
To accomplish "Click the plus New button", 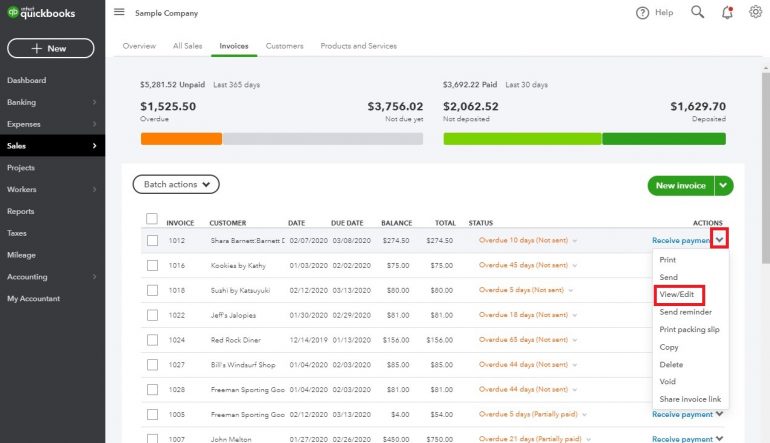I will click(x=51, y=48).
